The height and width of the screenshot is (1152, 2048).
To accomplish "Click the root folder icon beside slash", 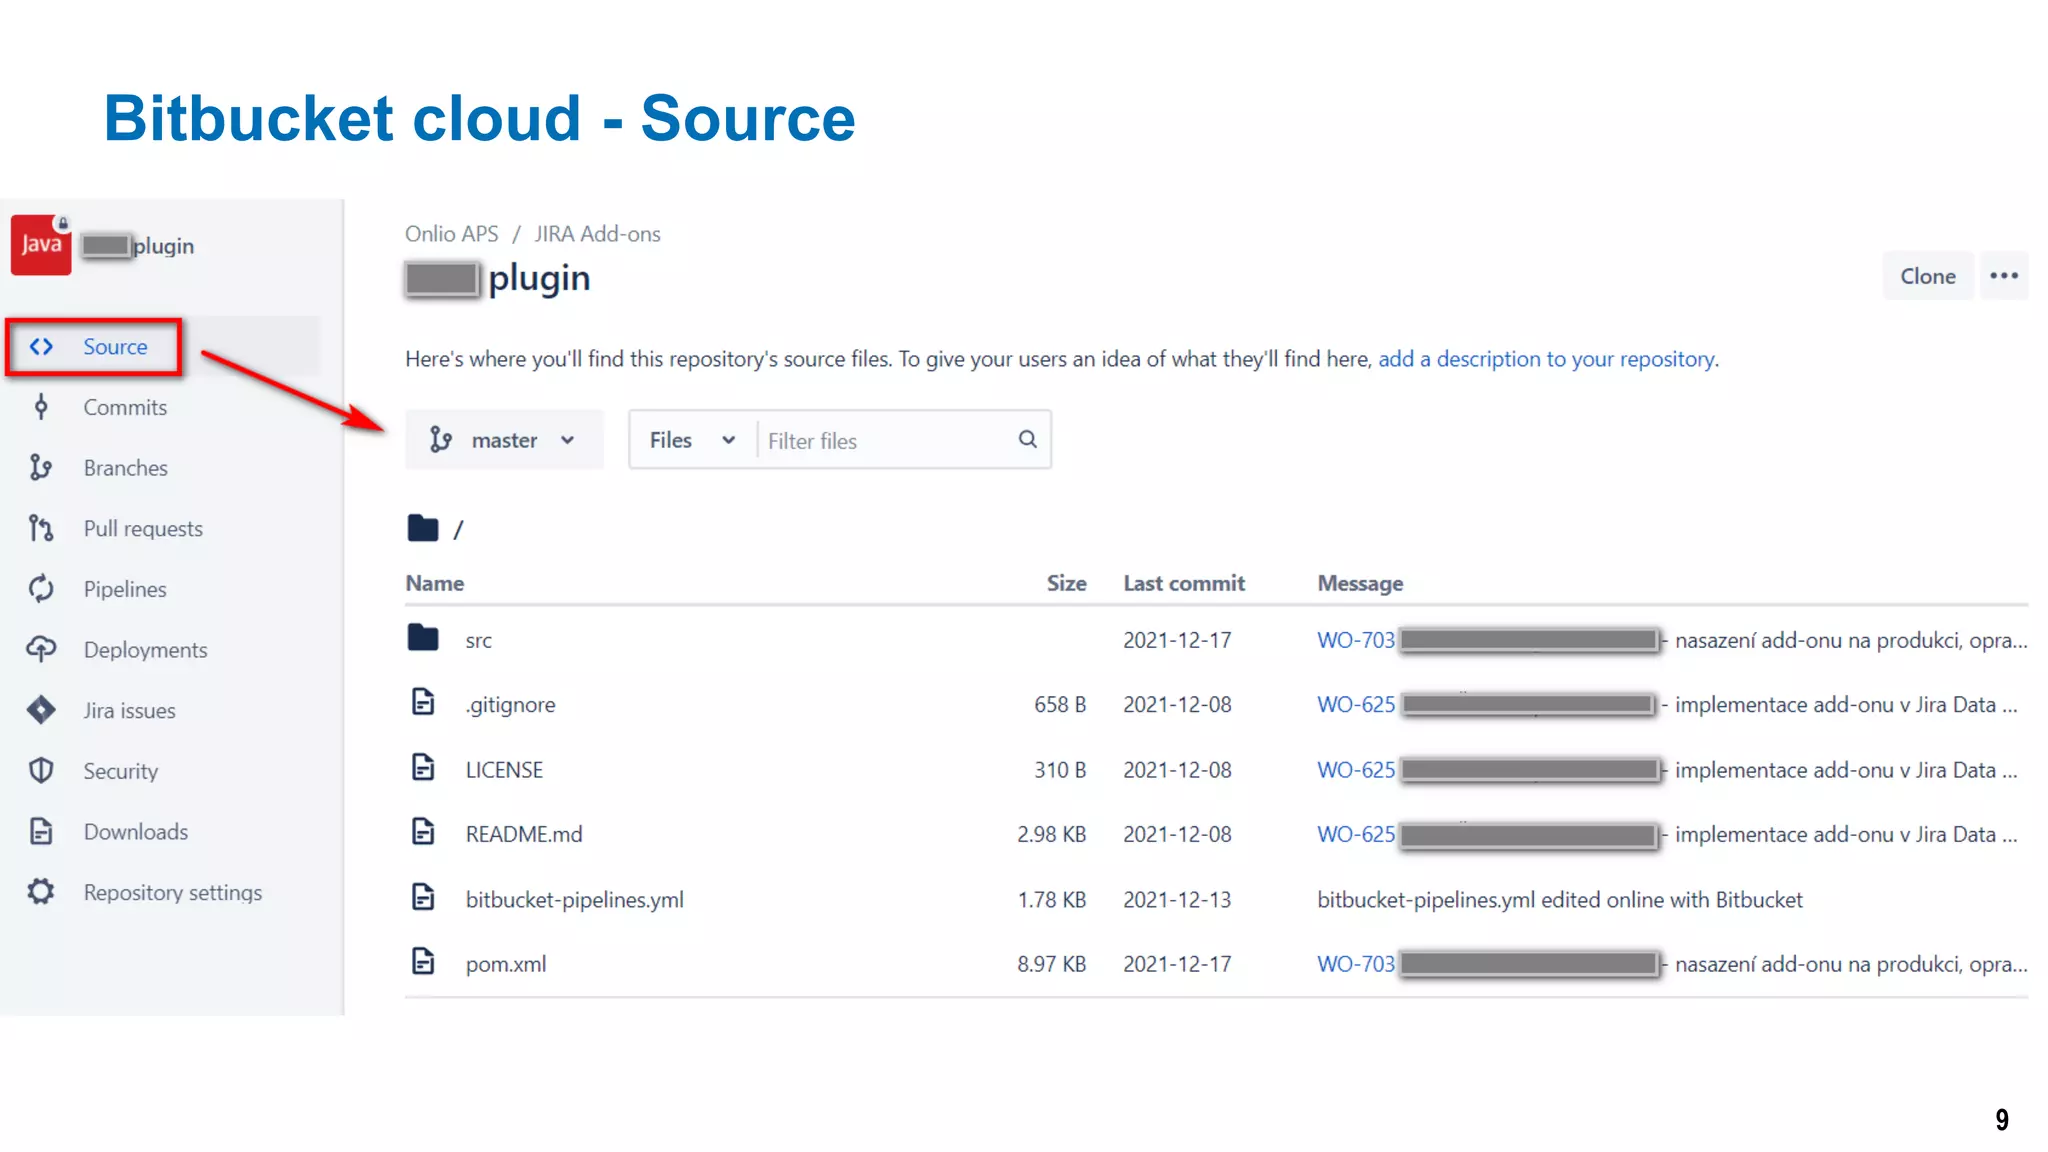I will click(423, 528).
